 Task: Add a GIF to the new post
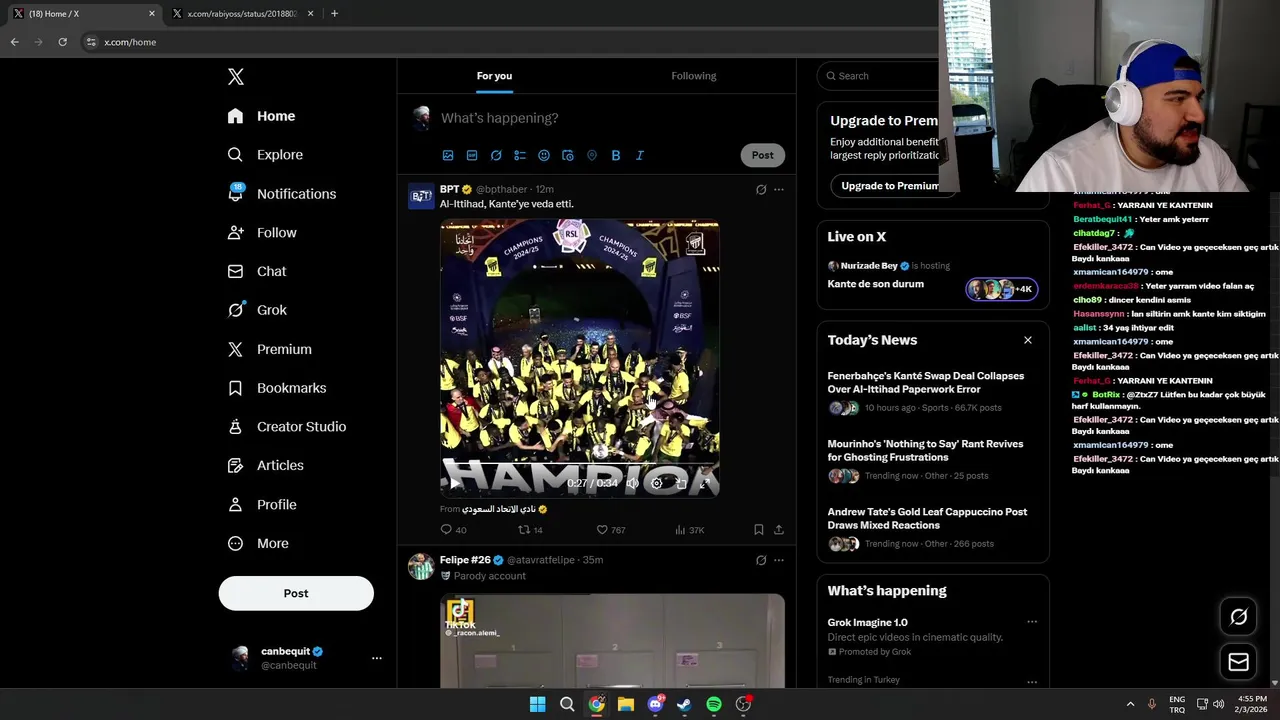[x=472, y=155]
